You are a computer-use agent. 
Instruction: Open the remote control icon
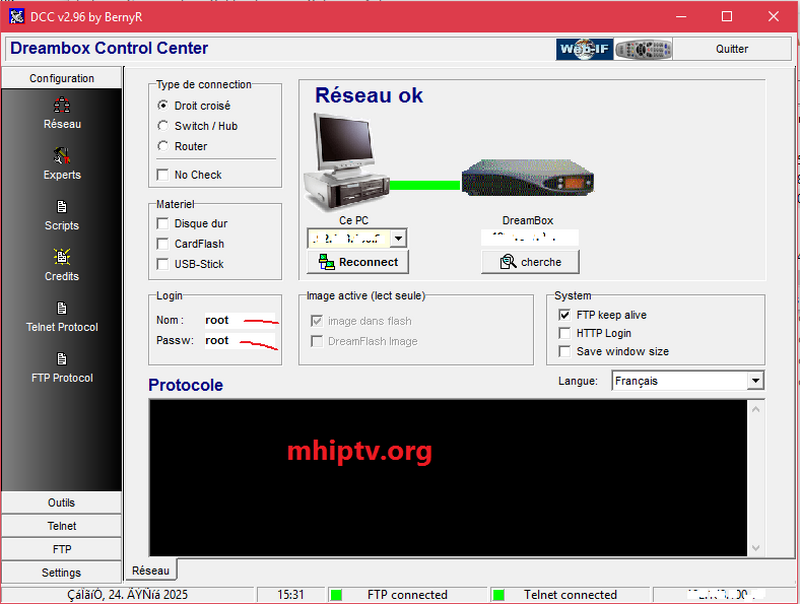point(643,49)
